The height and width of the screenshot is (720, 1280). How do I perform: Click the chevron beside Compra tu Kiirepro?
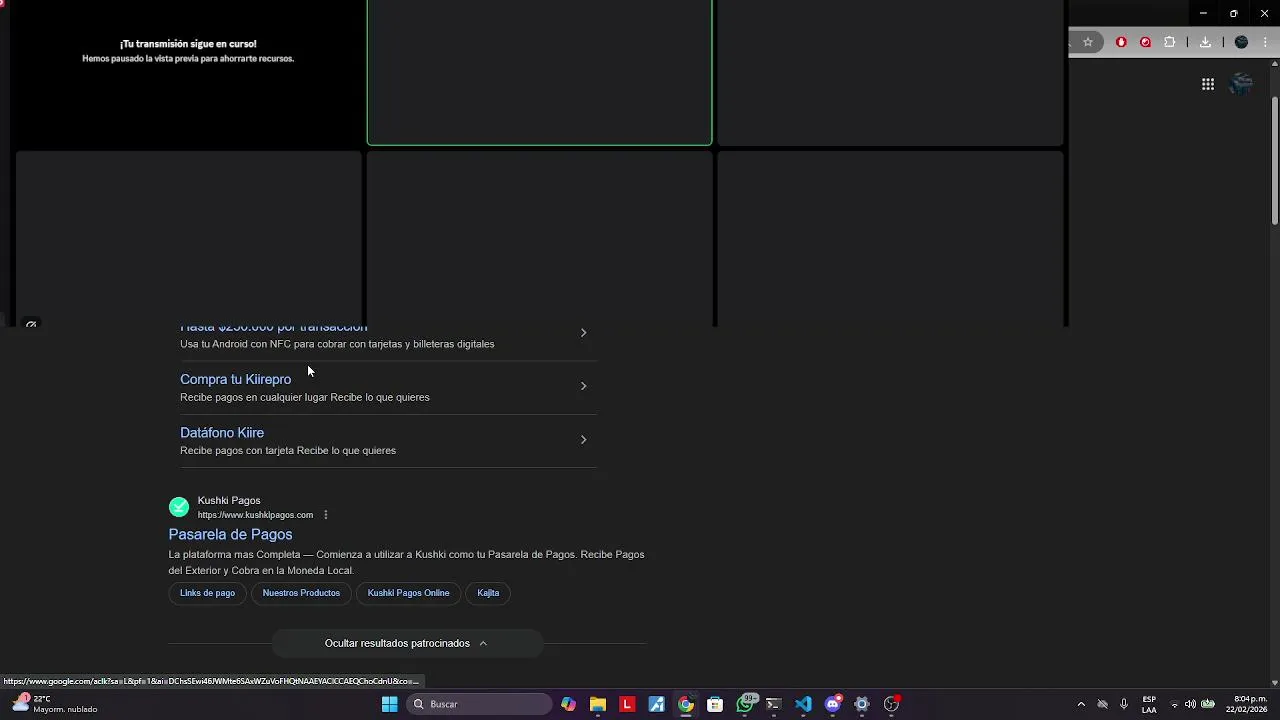[583, 386]
